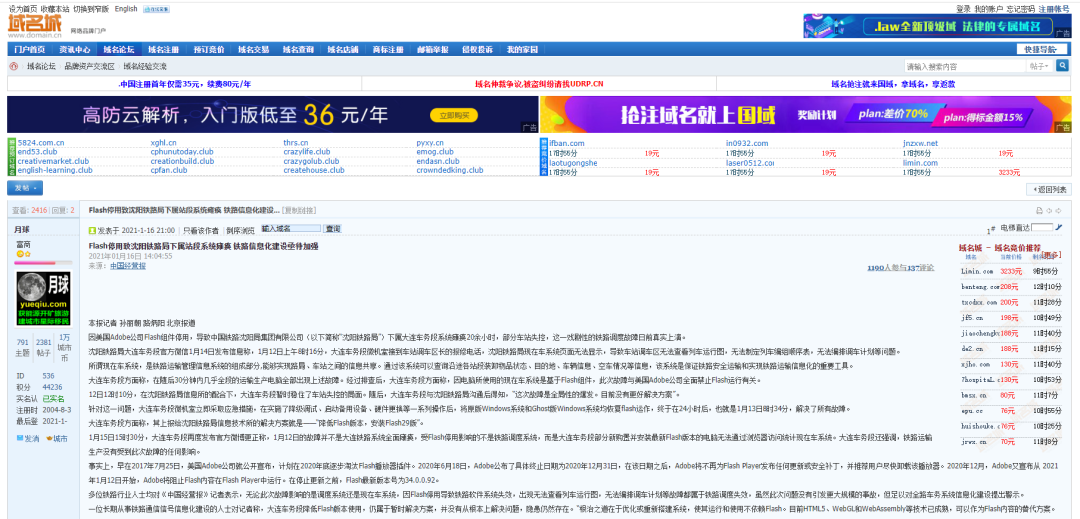Click the print icon above the post
The height and width of the screenshot is (519, 1080).
[x=1039, y=211]
